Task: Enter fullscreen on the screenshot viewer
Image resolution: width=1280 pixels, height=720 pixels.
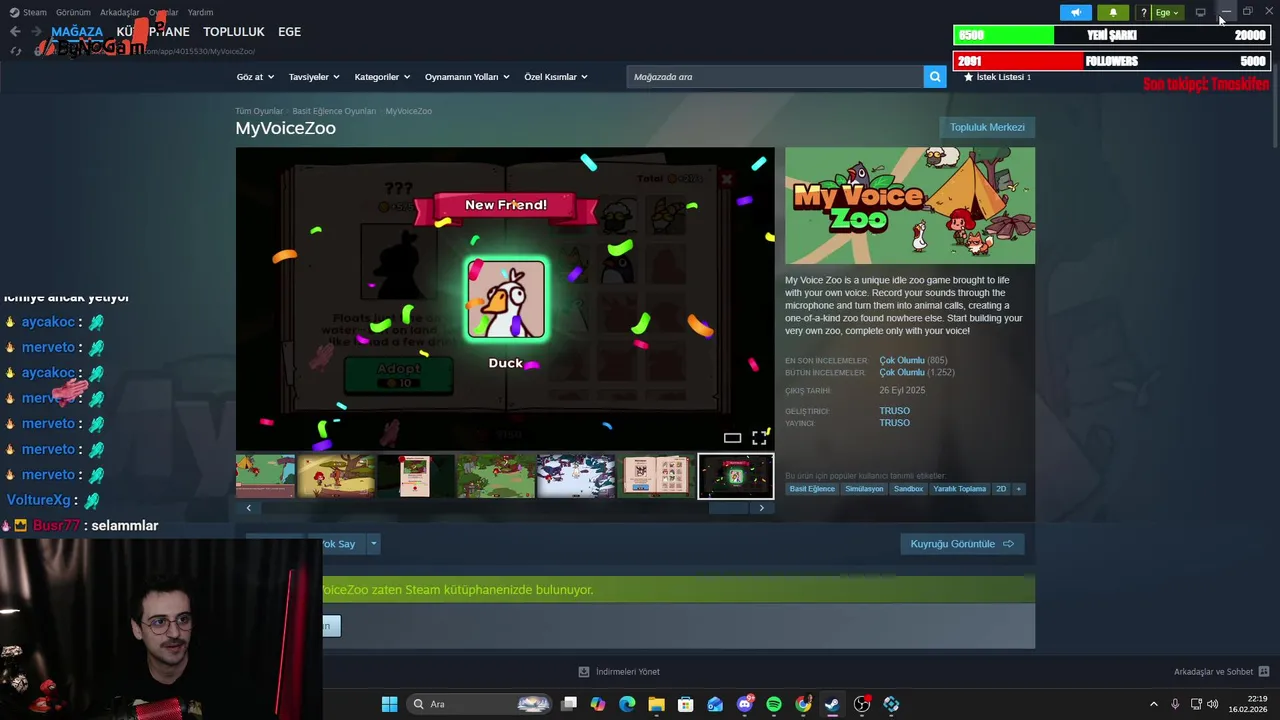Action: [760, 438]
